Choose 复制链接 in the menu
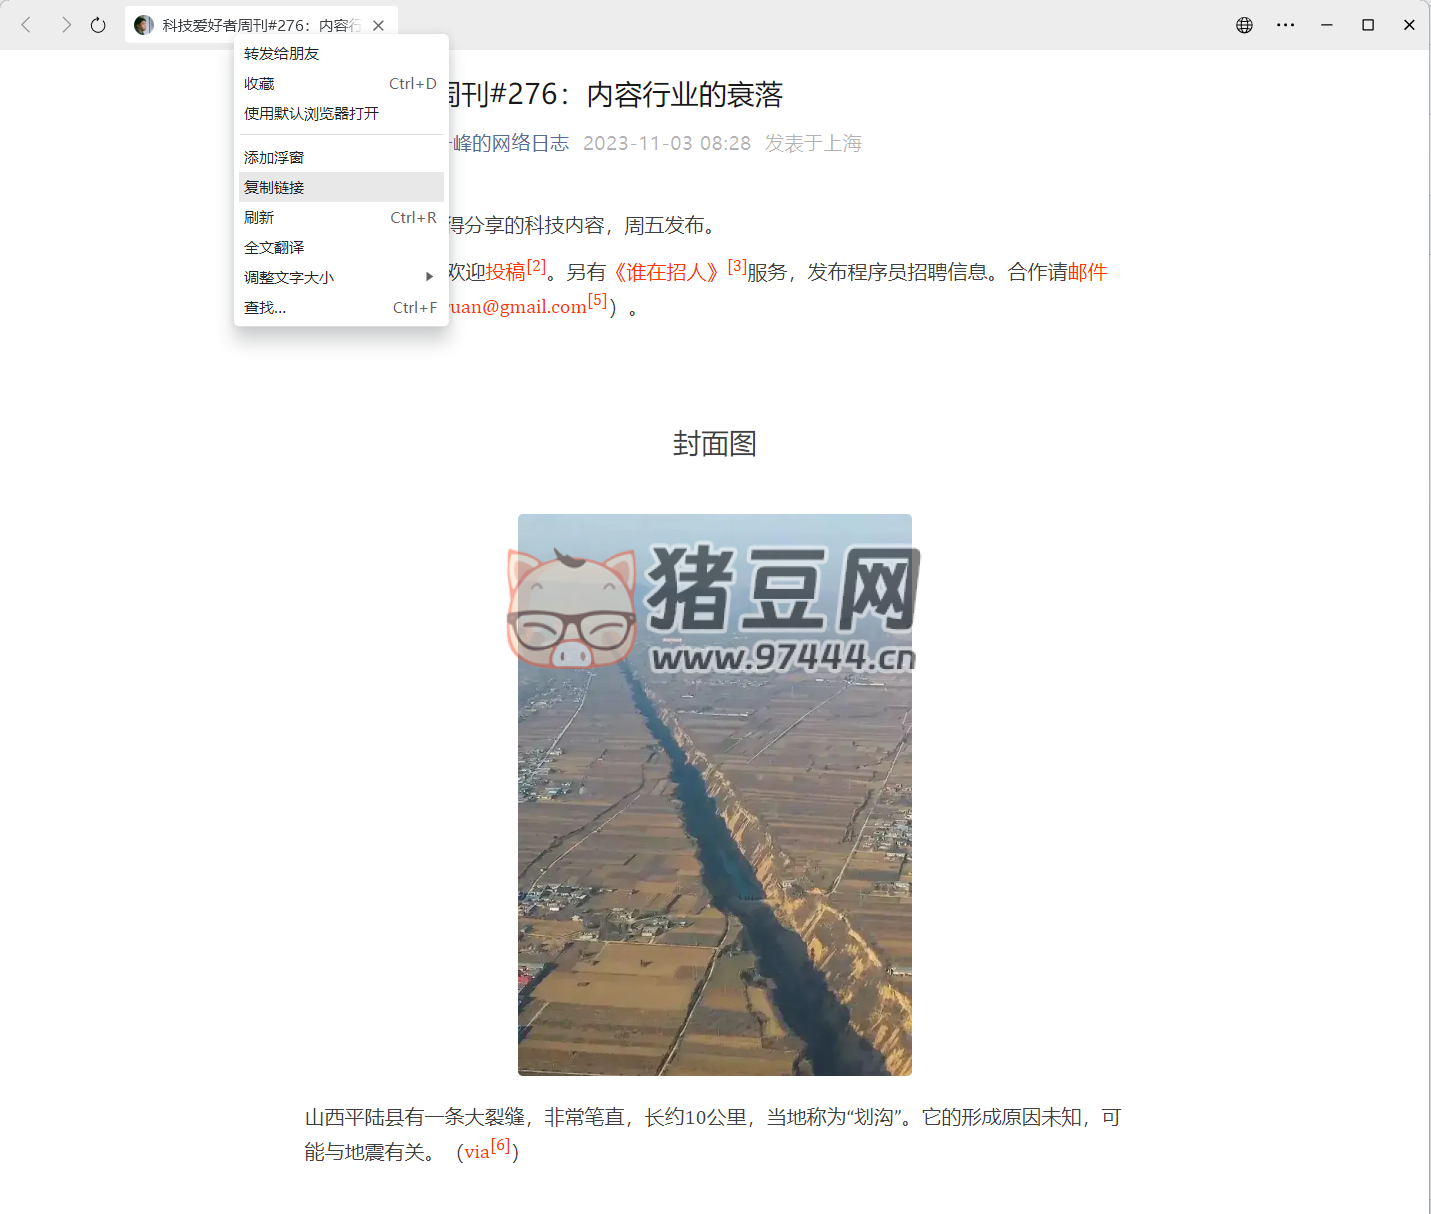Image resolution: width=1431 pixels, height=1214 pixels. (x=275, y=188)
